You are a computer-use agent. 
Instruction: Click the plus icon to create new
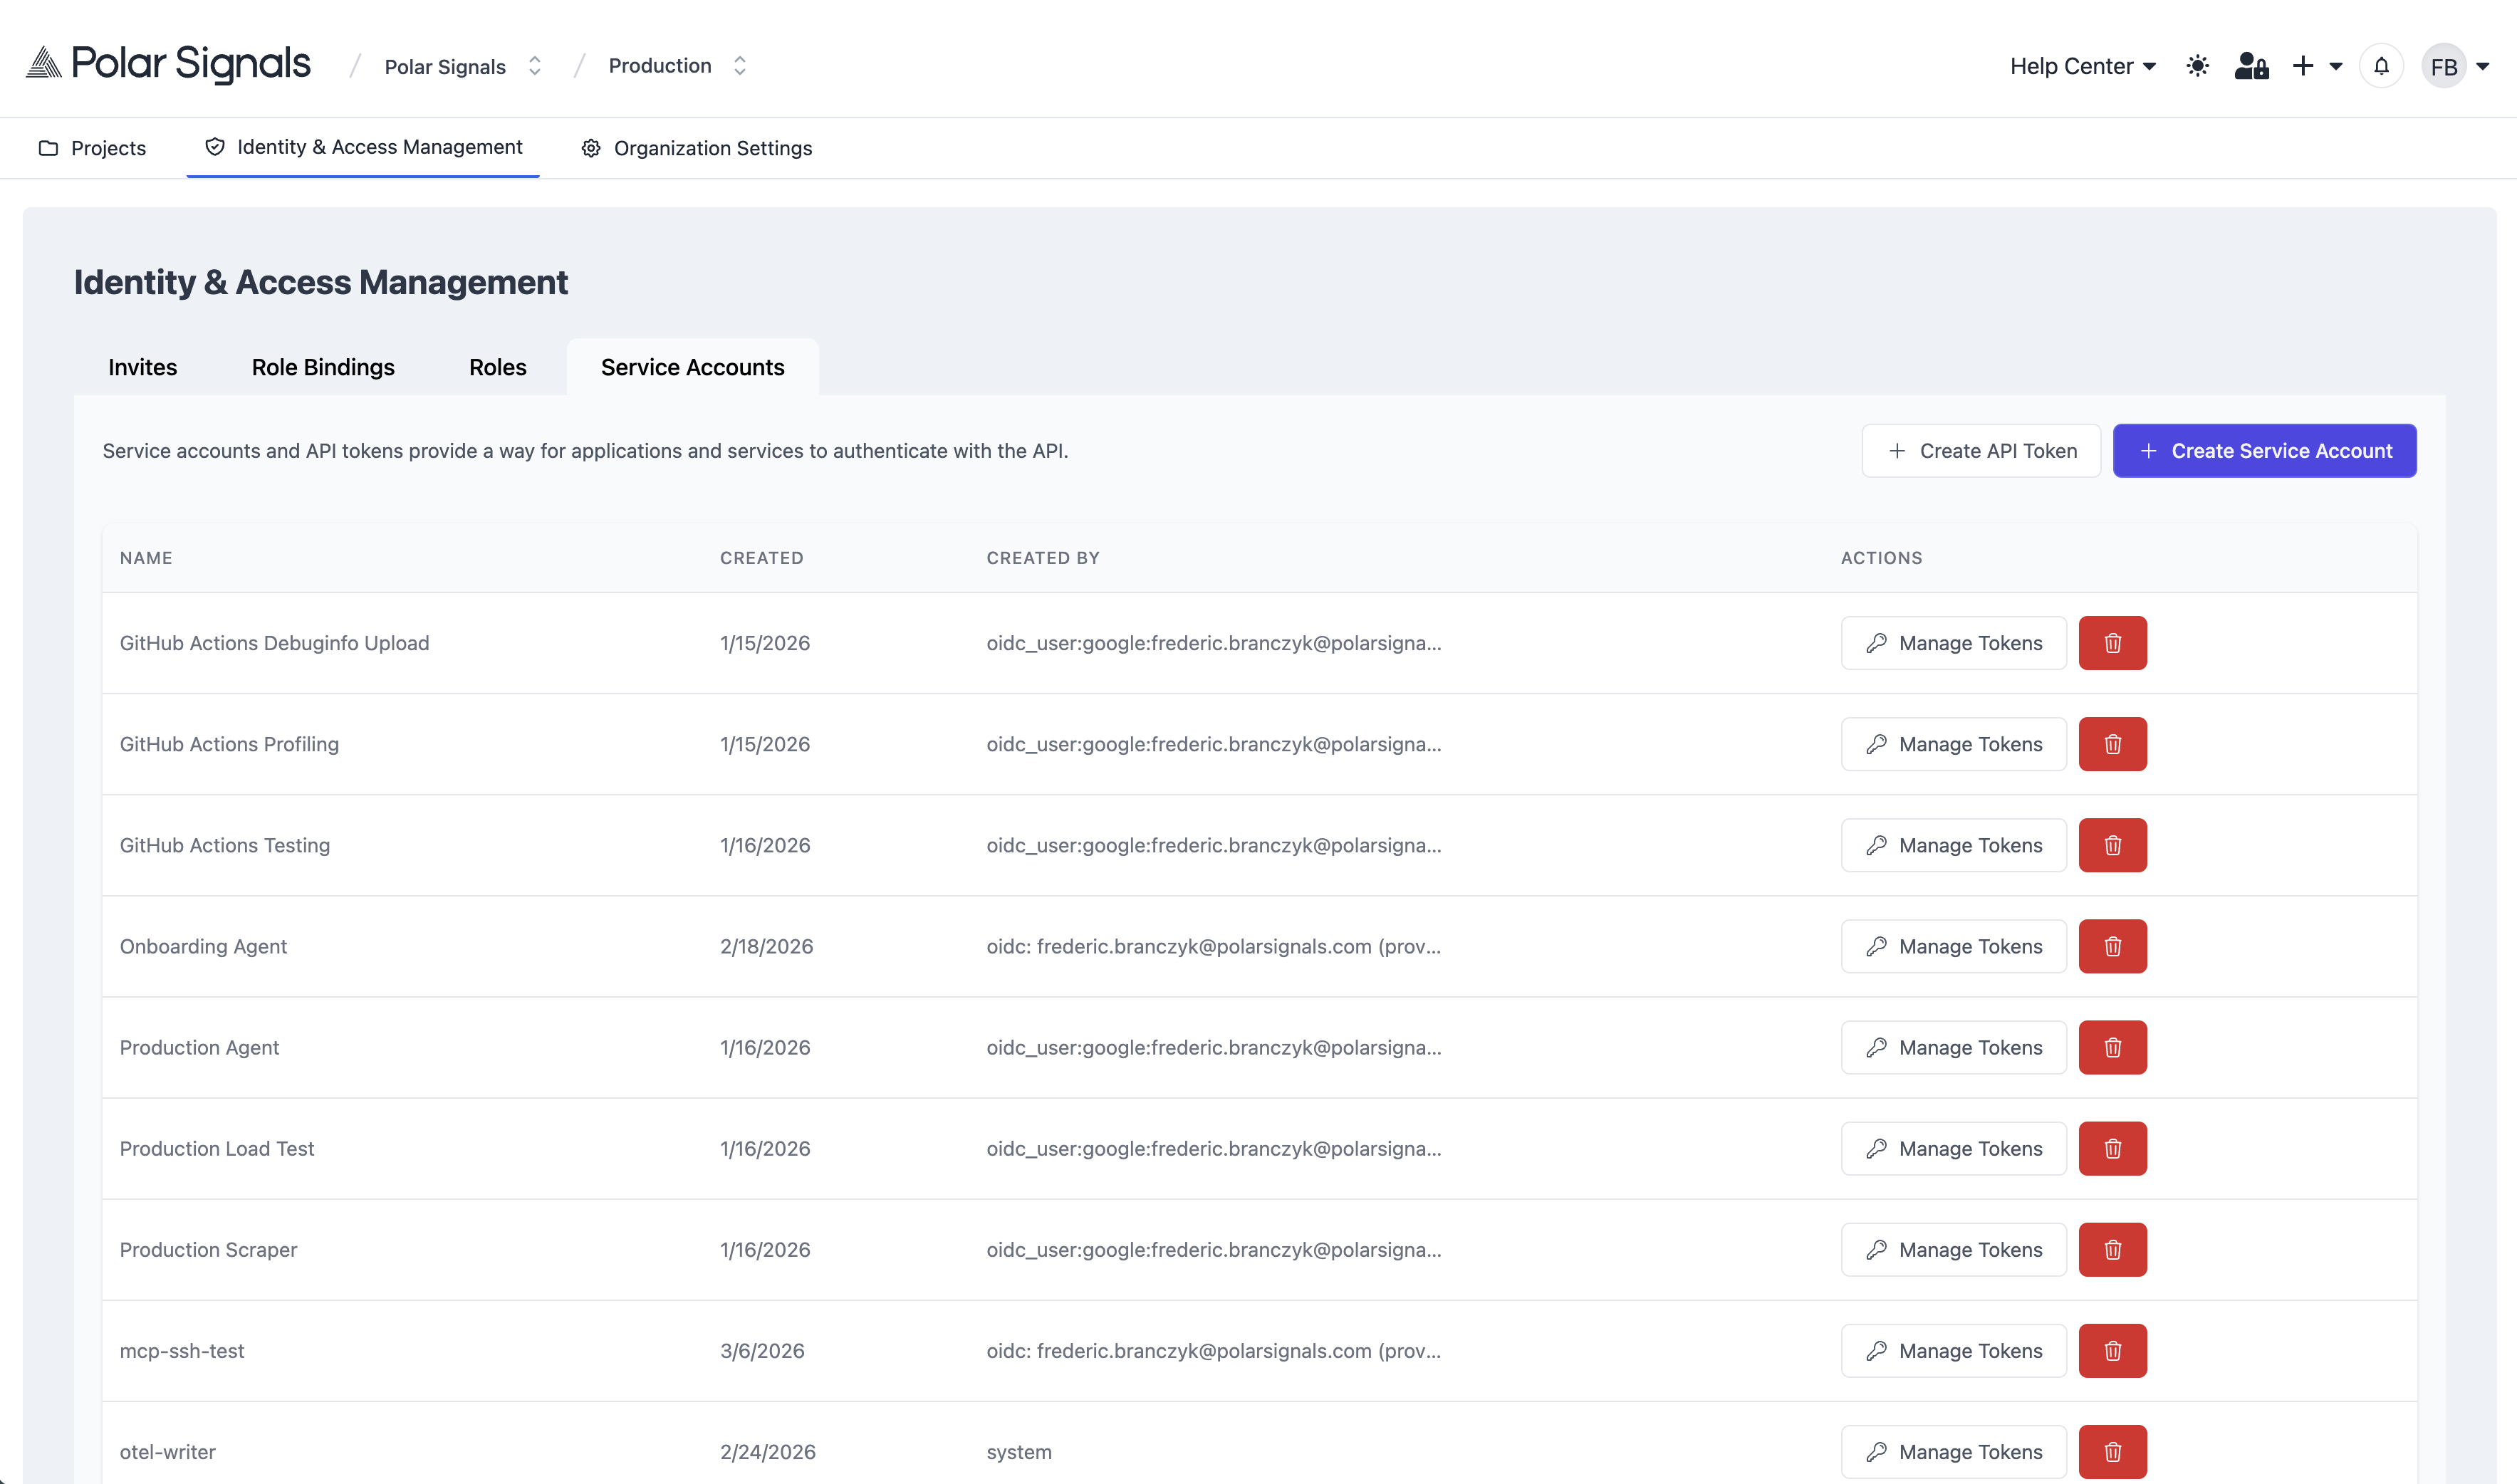(x=2305, y=65)
